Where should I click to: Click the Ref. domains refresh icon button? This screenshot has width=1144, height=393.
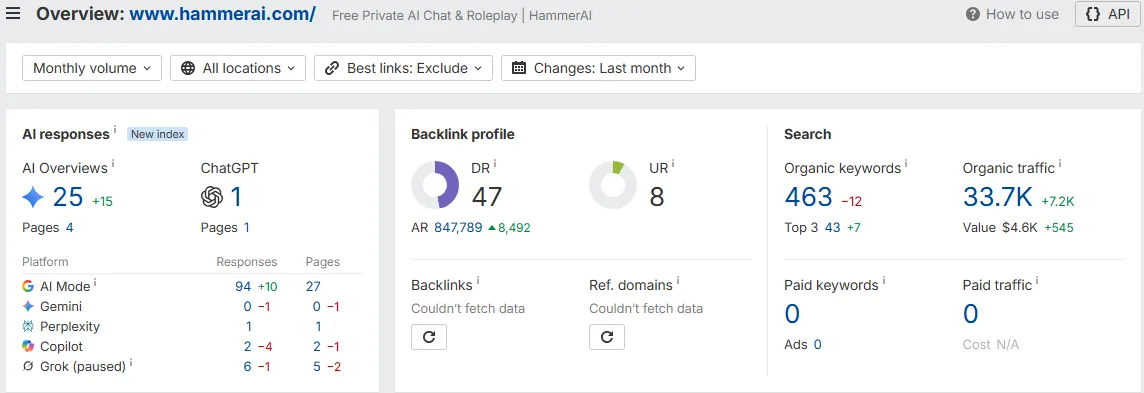click(607, 337)
